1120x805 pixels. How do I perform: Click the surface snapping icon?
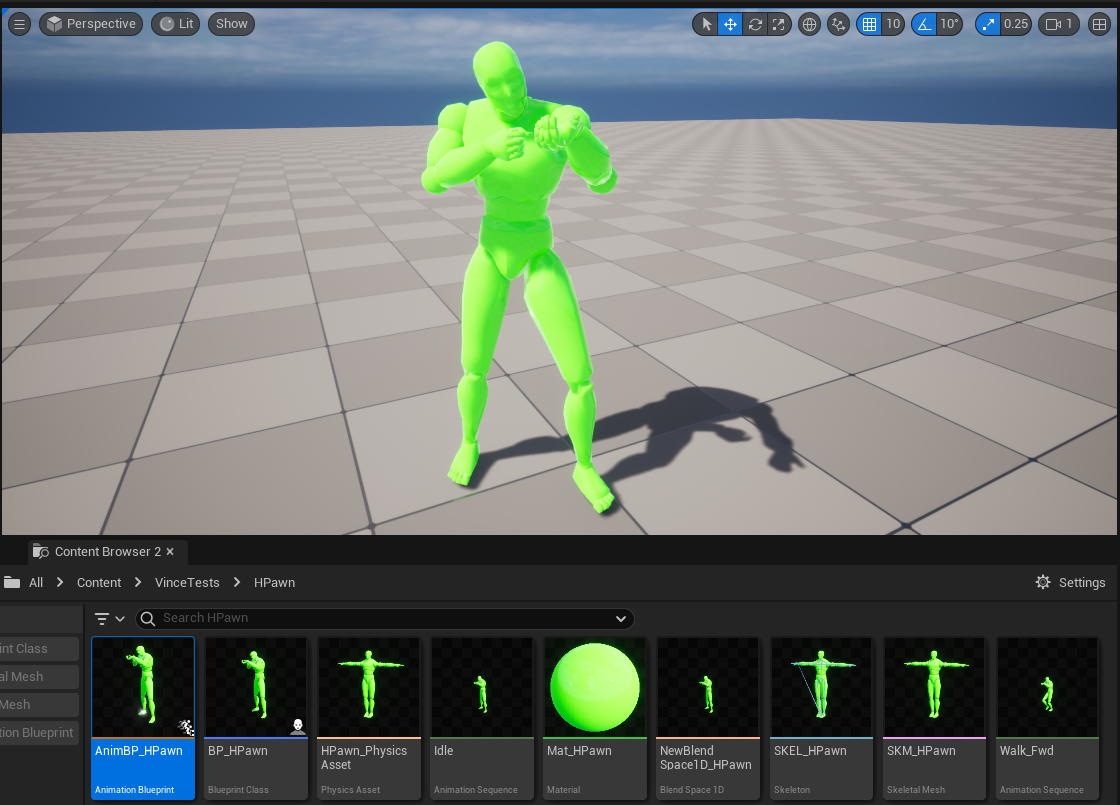click(x=839, y=24)
